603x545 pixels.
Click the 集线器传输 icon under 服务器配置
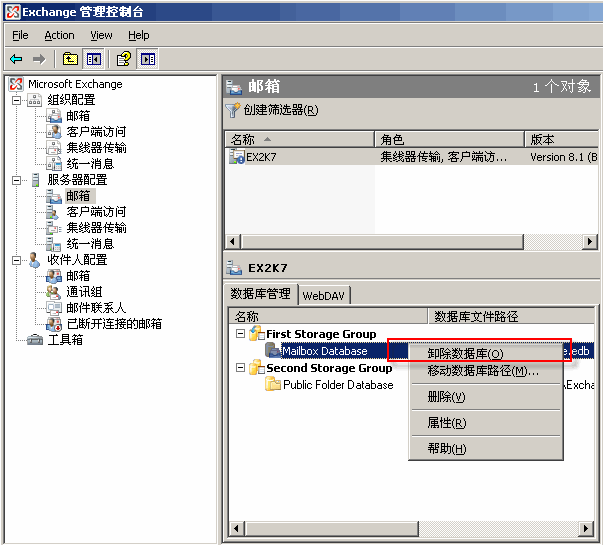[x=54, y=228]
